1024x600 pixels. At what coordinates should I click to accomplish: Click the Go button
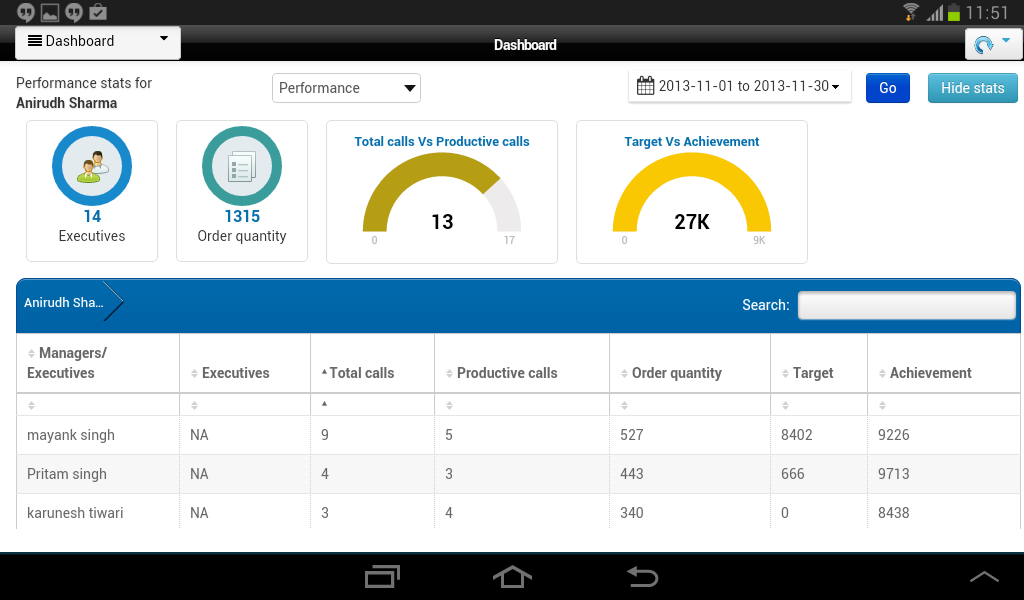[888, 88]
